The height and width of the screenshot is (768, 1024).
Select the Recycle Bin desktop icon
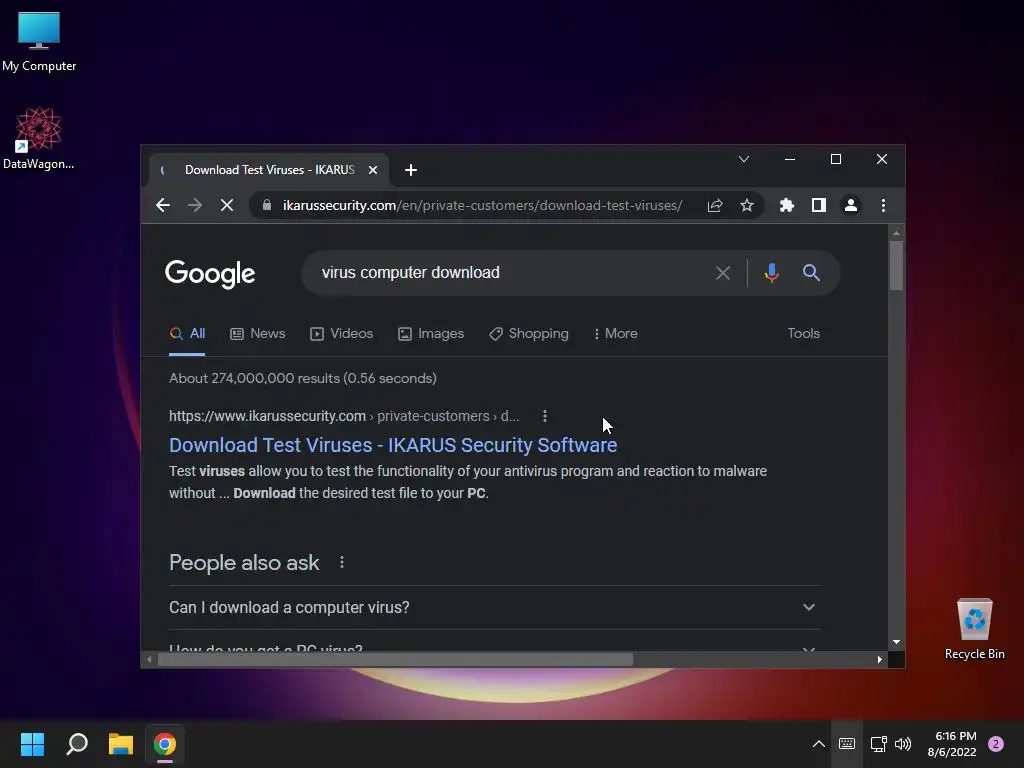pos(974,629)
